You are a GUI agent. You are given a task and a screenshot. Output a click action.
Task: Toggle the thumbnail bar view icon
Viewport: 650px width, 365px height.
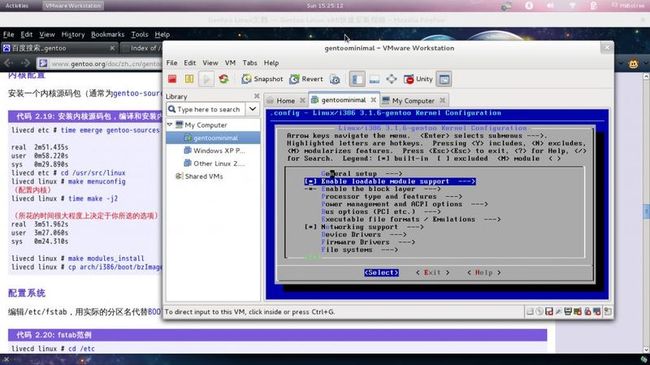(x=374, y=79)
